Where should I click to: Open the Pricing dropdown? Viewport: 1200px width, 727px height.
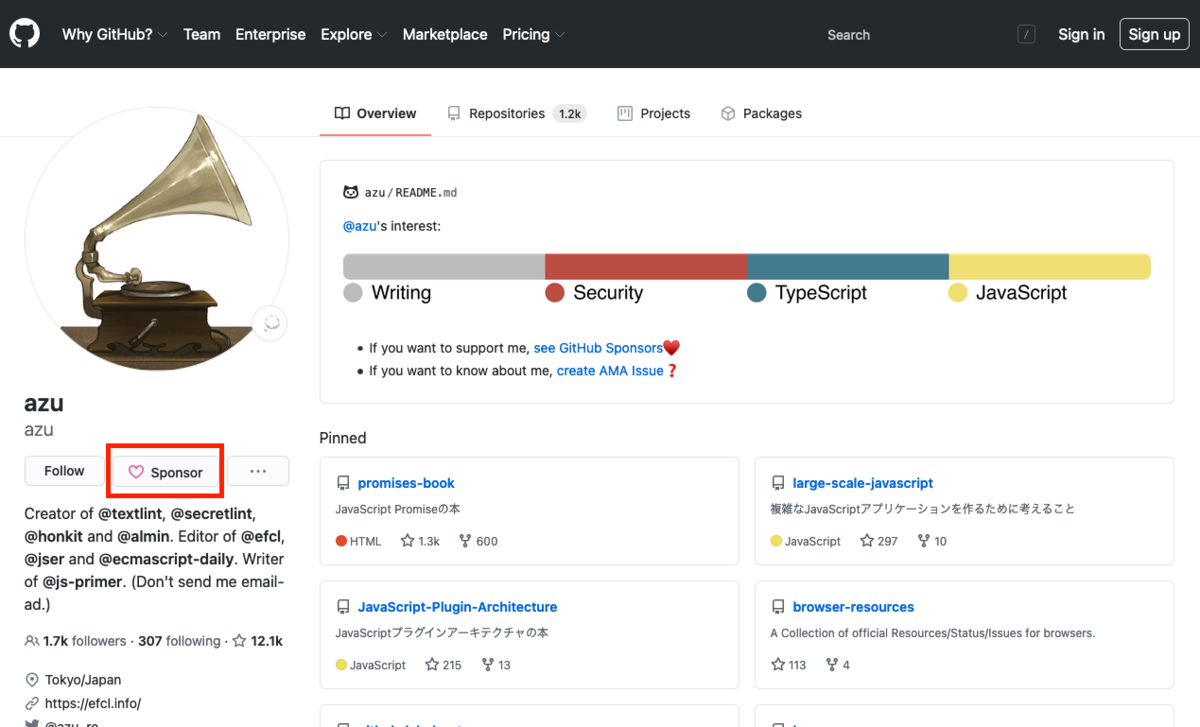(x=533, y=34)
